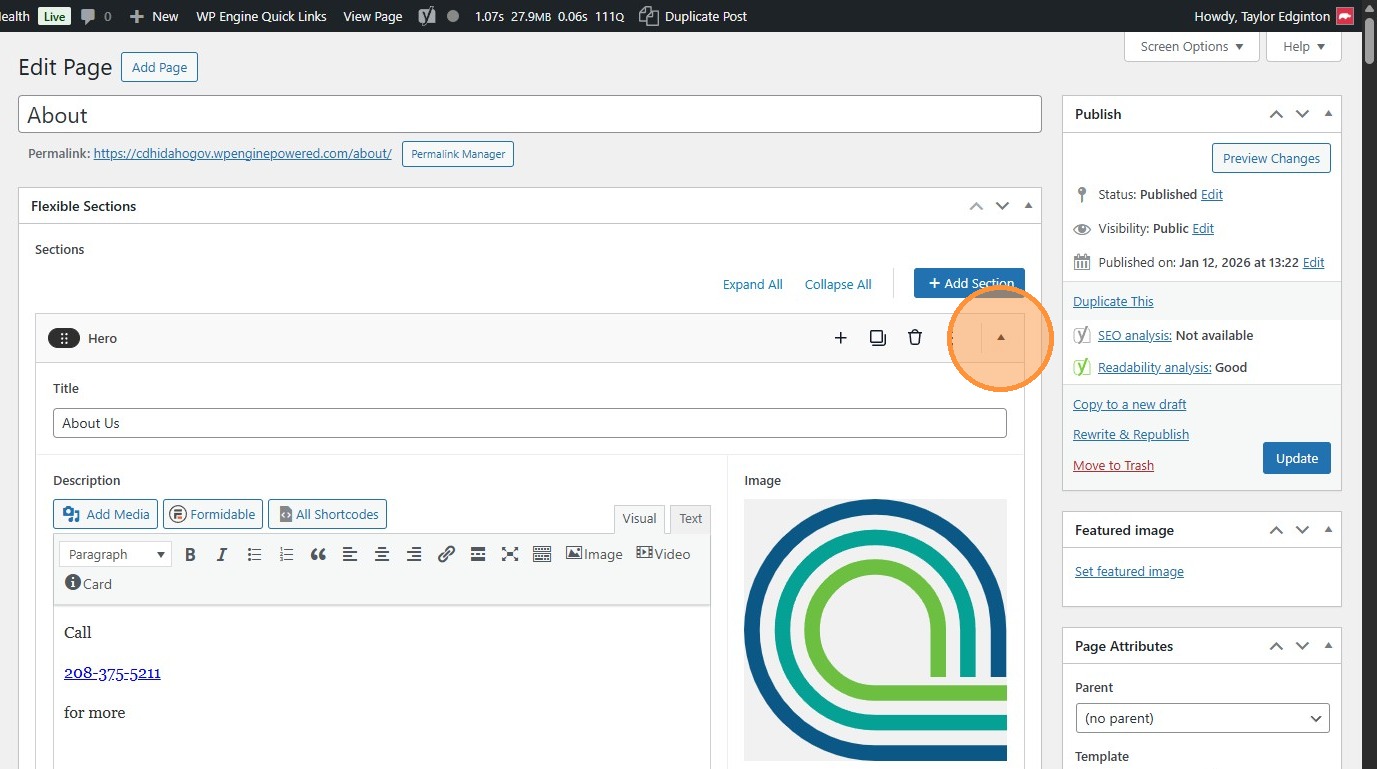Click the blue Update button
1377x769 pixels.
(x=1296, y=458)
